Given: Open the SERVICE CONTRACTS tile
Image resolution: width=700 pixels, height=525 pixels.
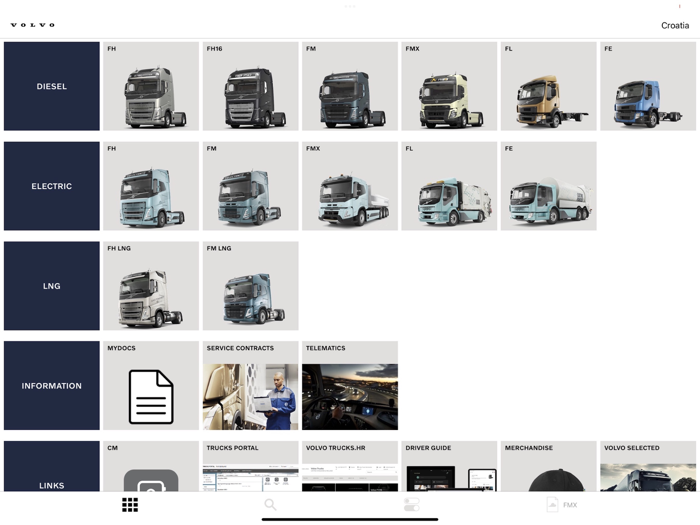Looking at the screenshot, I should [x=250, y=386].
